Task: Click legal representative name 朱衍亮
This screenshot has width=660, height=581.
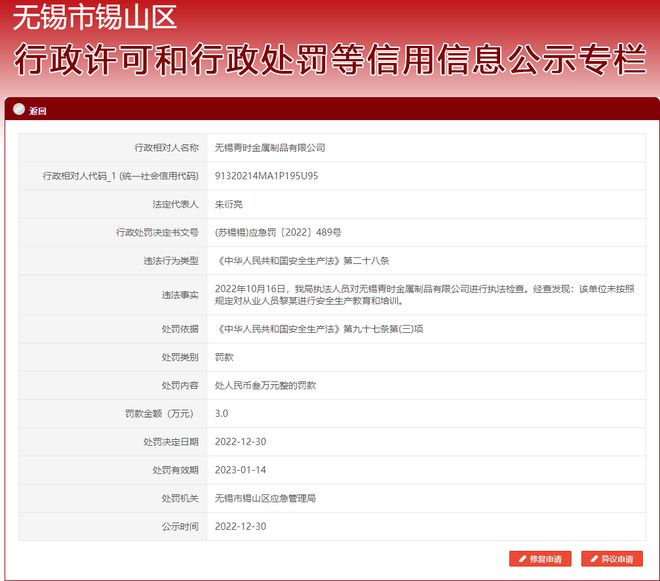Action: [x=230, y=204]
